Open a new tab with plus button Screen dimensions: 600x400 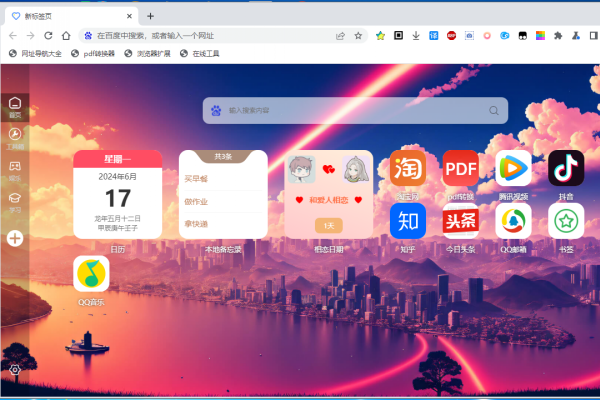[150, 16]
